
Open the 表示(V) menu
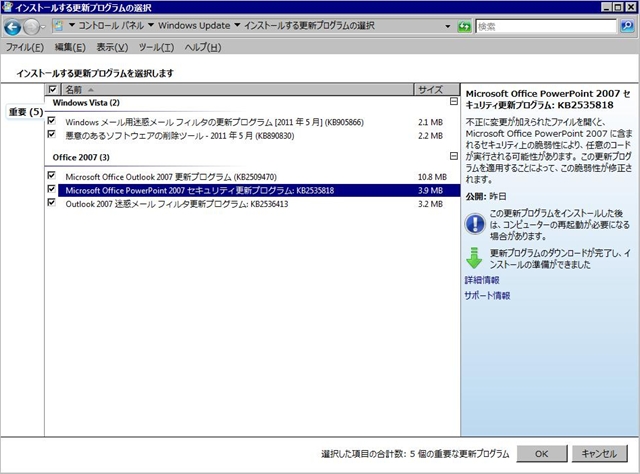point(112,47)
